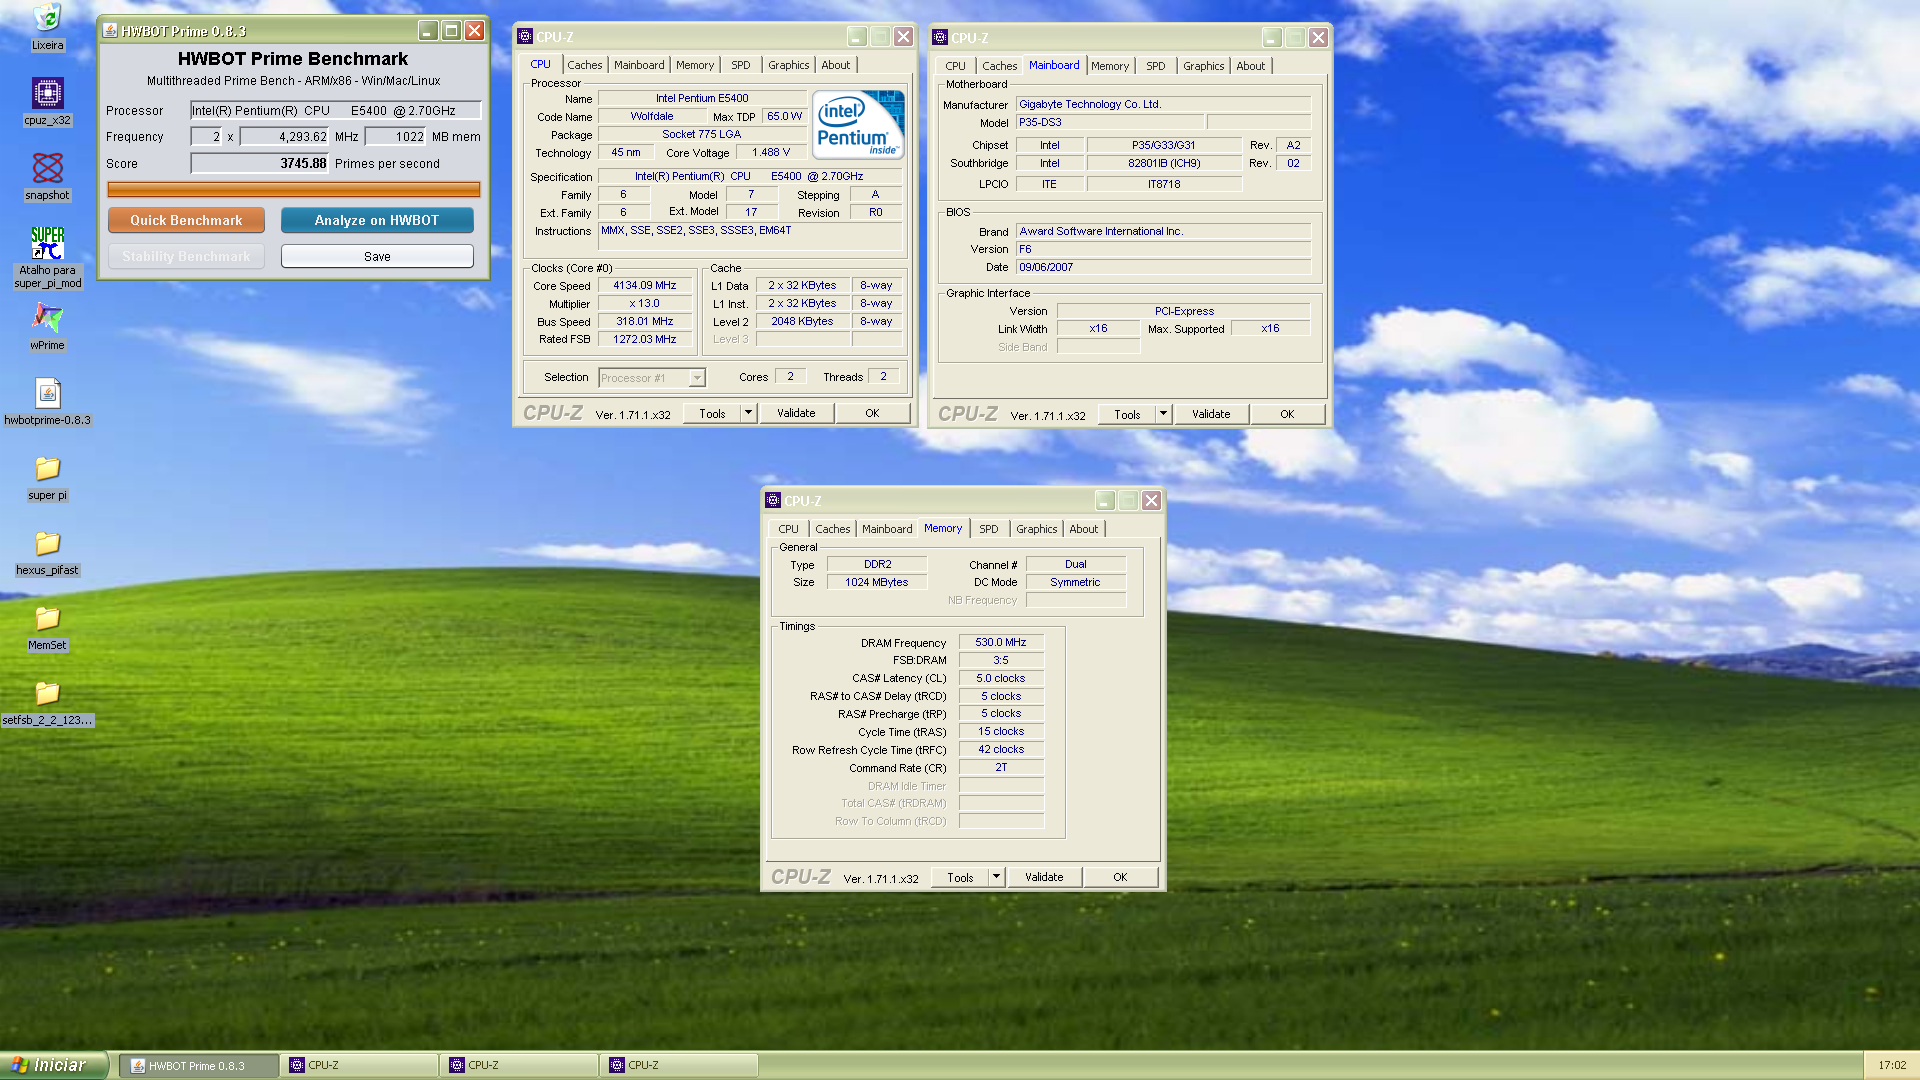Click the Processor name field in HWBOT Prime
This screenshot has width=1920, height=1080.
tap(336, 111)
